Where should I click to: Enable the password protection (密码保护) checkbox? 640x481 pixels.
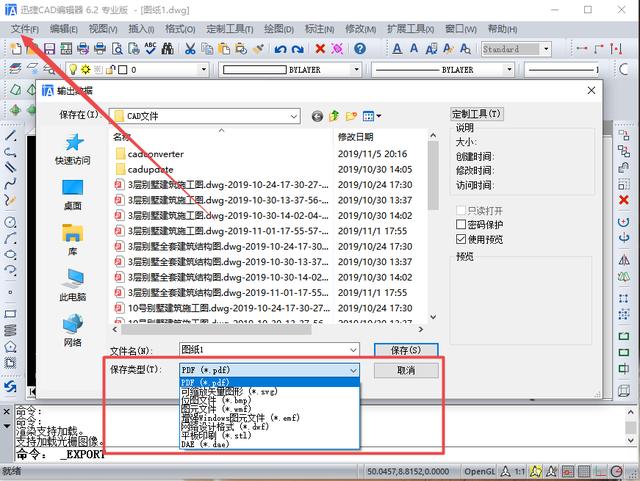pyautogui.click(x=461, y=225)
